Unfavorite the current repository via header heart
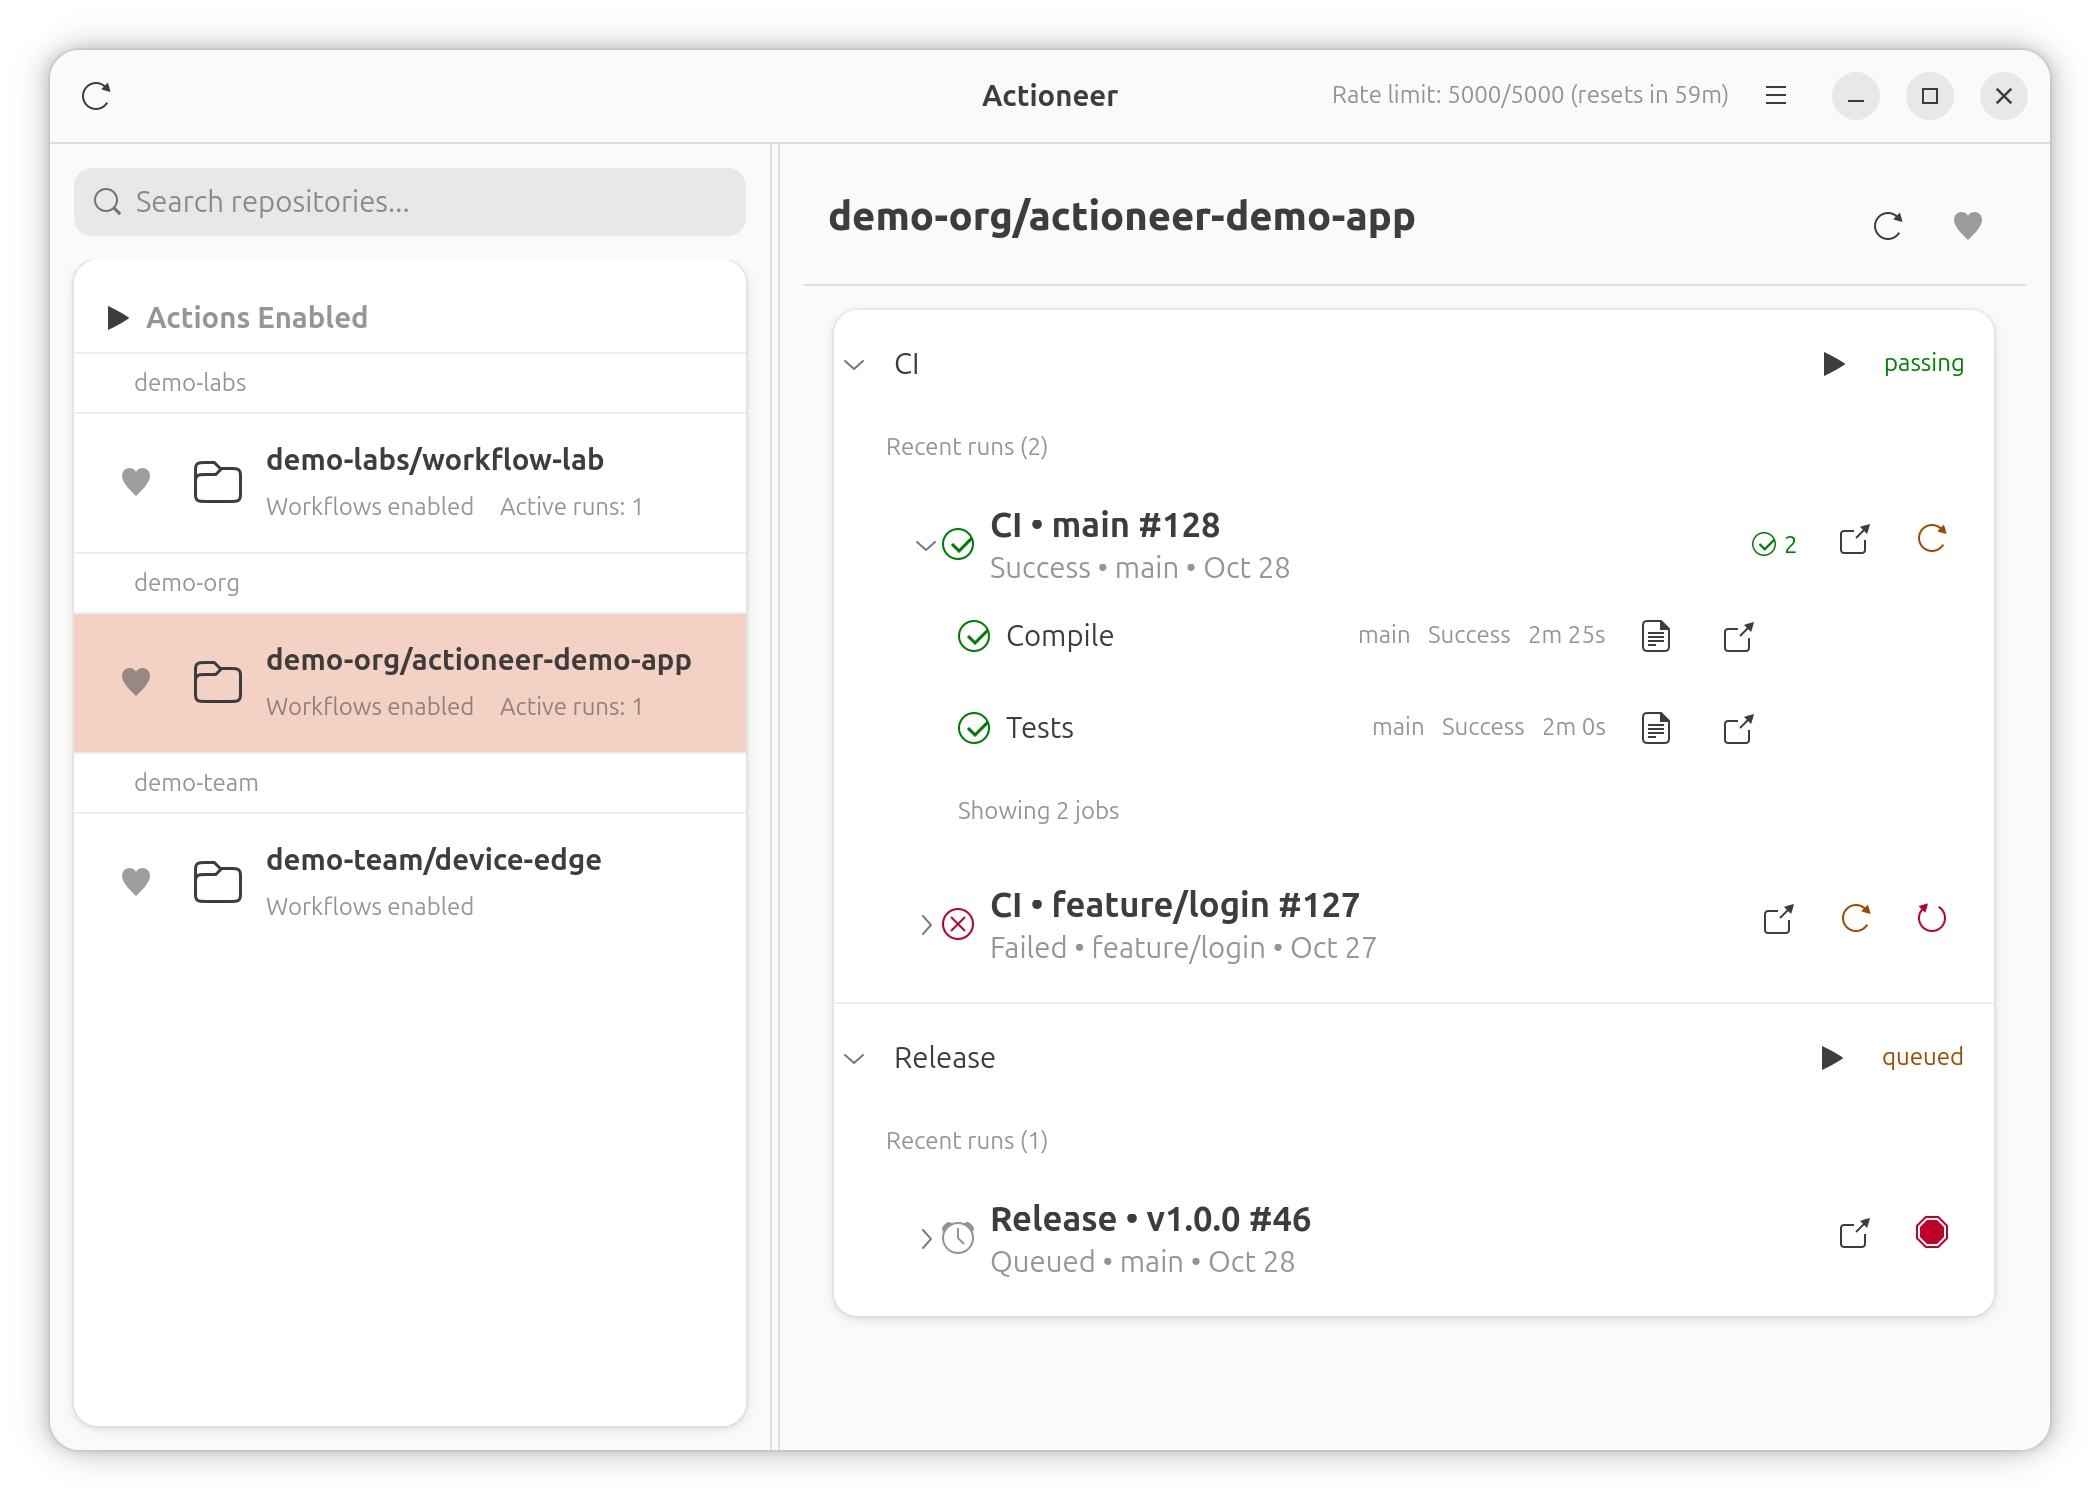 click(1966, 226)
